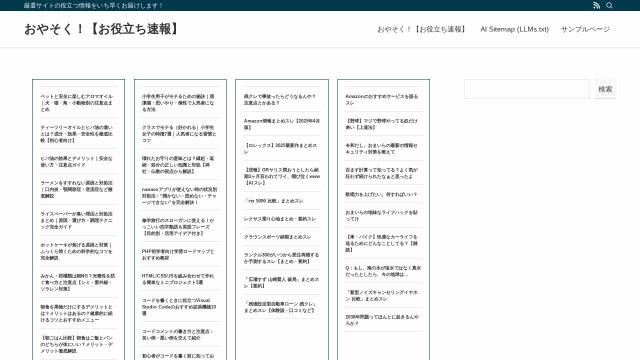This screenshot has height=360, width=640.
Task: Open the tea tree oil vs hinoki oil article
Action: coord(76,134)
